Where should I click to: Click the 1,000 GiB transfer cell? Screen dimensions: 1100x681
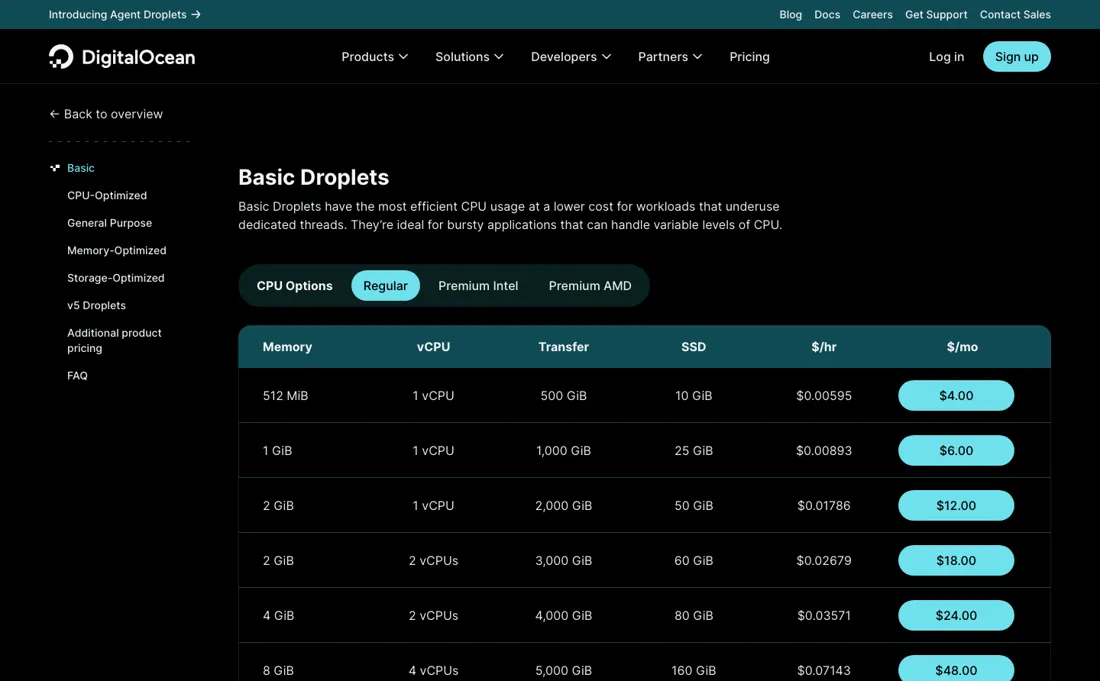pos(563,450)
